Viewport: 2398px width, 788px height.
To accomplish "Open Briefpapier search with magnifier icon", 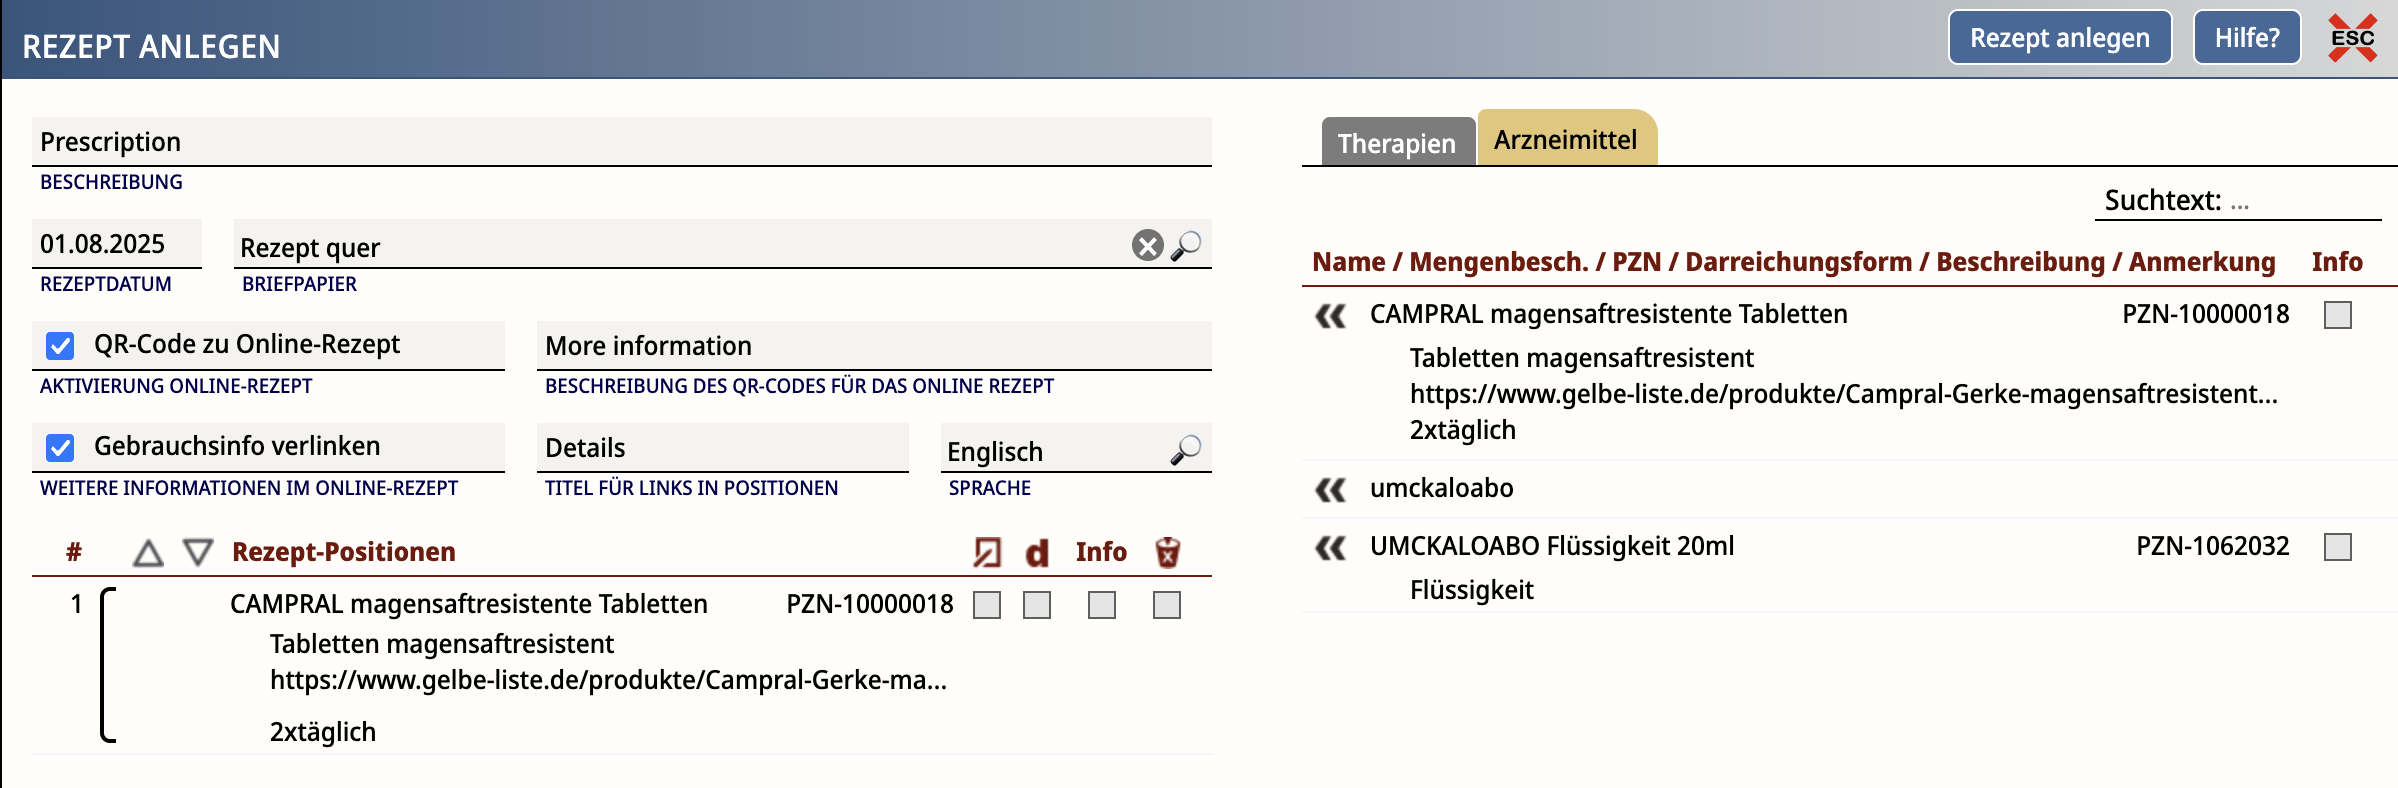I will click(x=1186, y=246).
